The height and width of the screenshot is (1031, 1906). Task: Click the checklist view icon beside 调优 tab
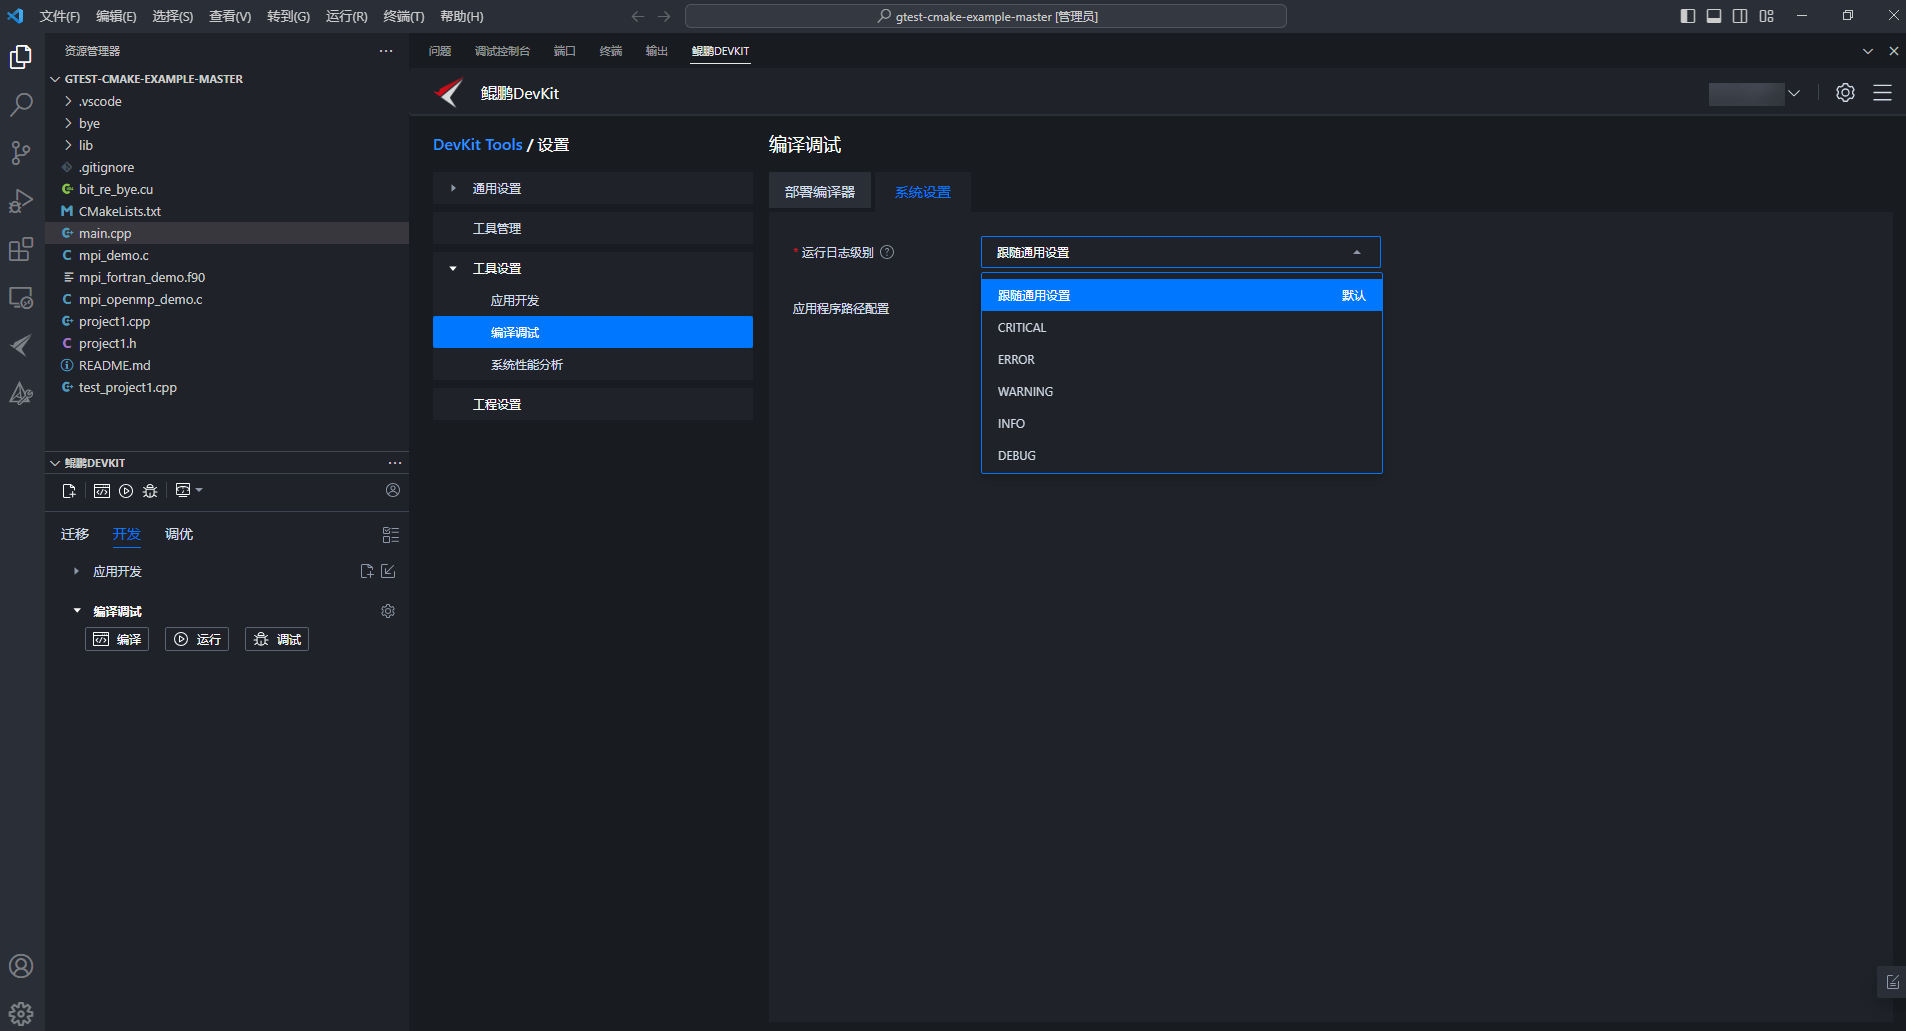[x=391, y=535]
